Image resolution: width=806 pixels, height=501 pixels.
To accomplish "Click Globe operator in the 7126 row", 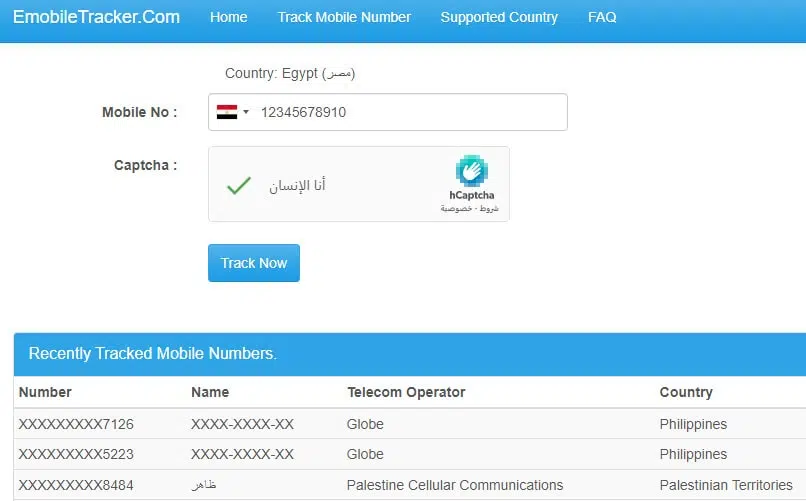I will pos(365,424).
